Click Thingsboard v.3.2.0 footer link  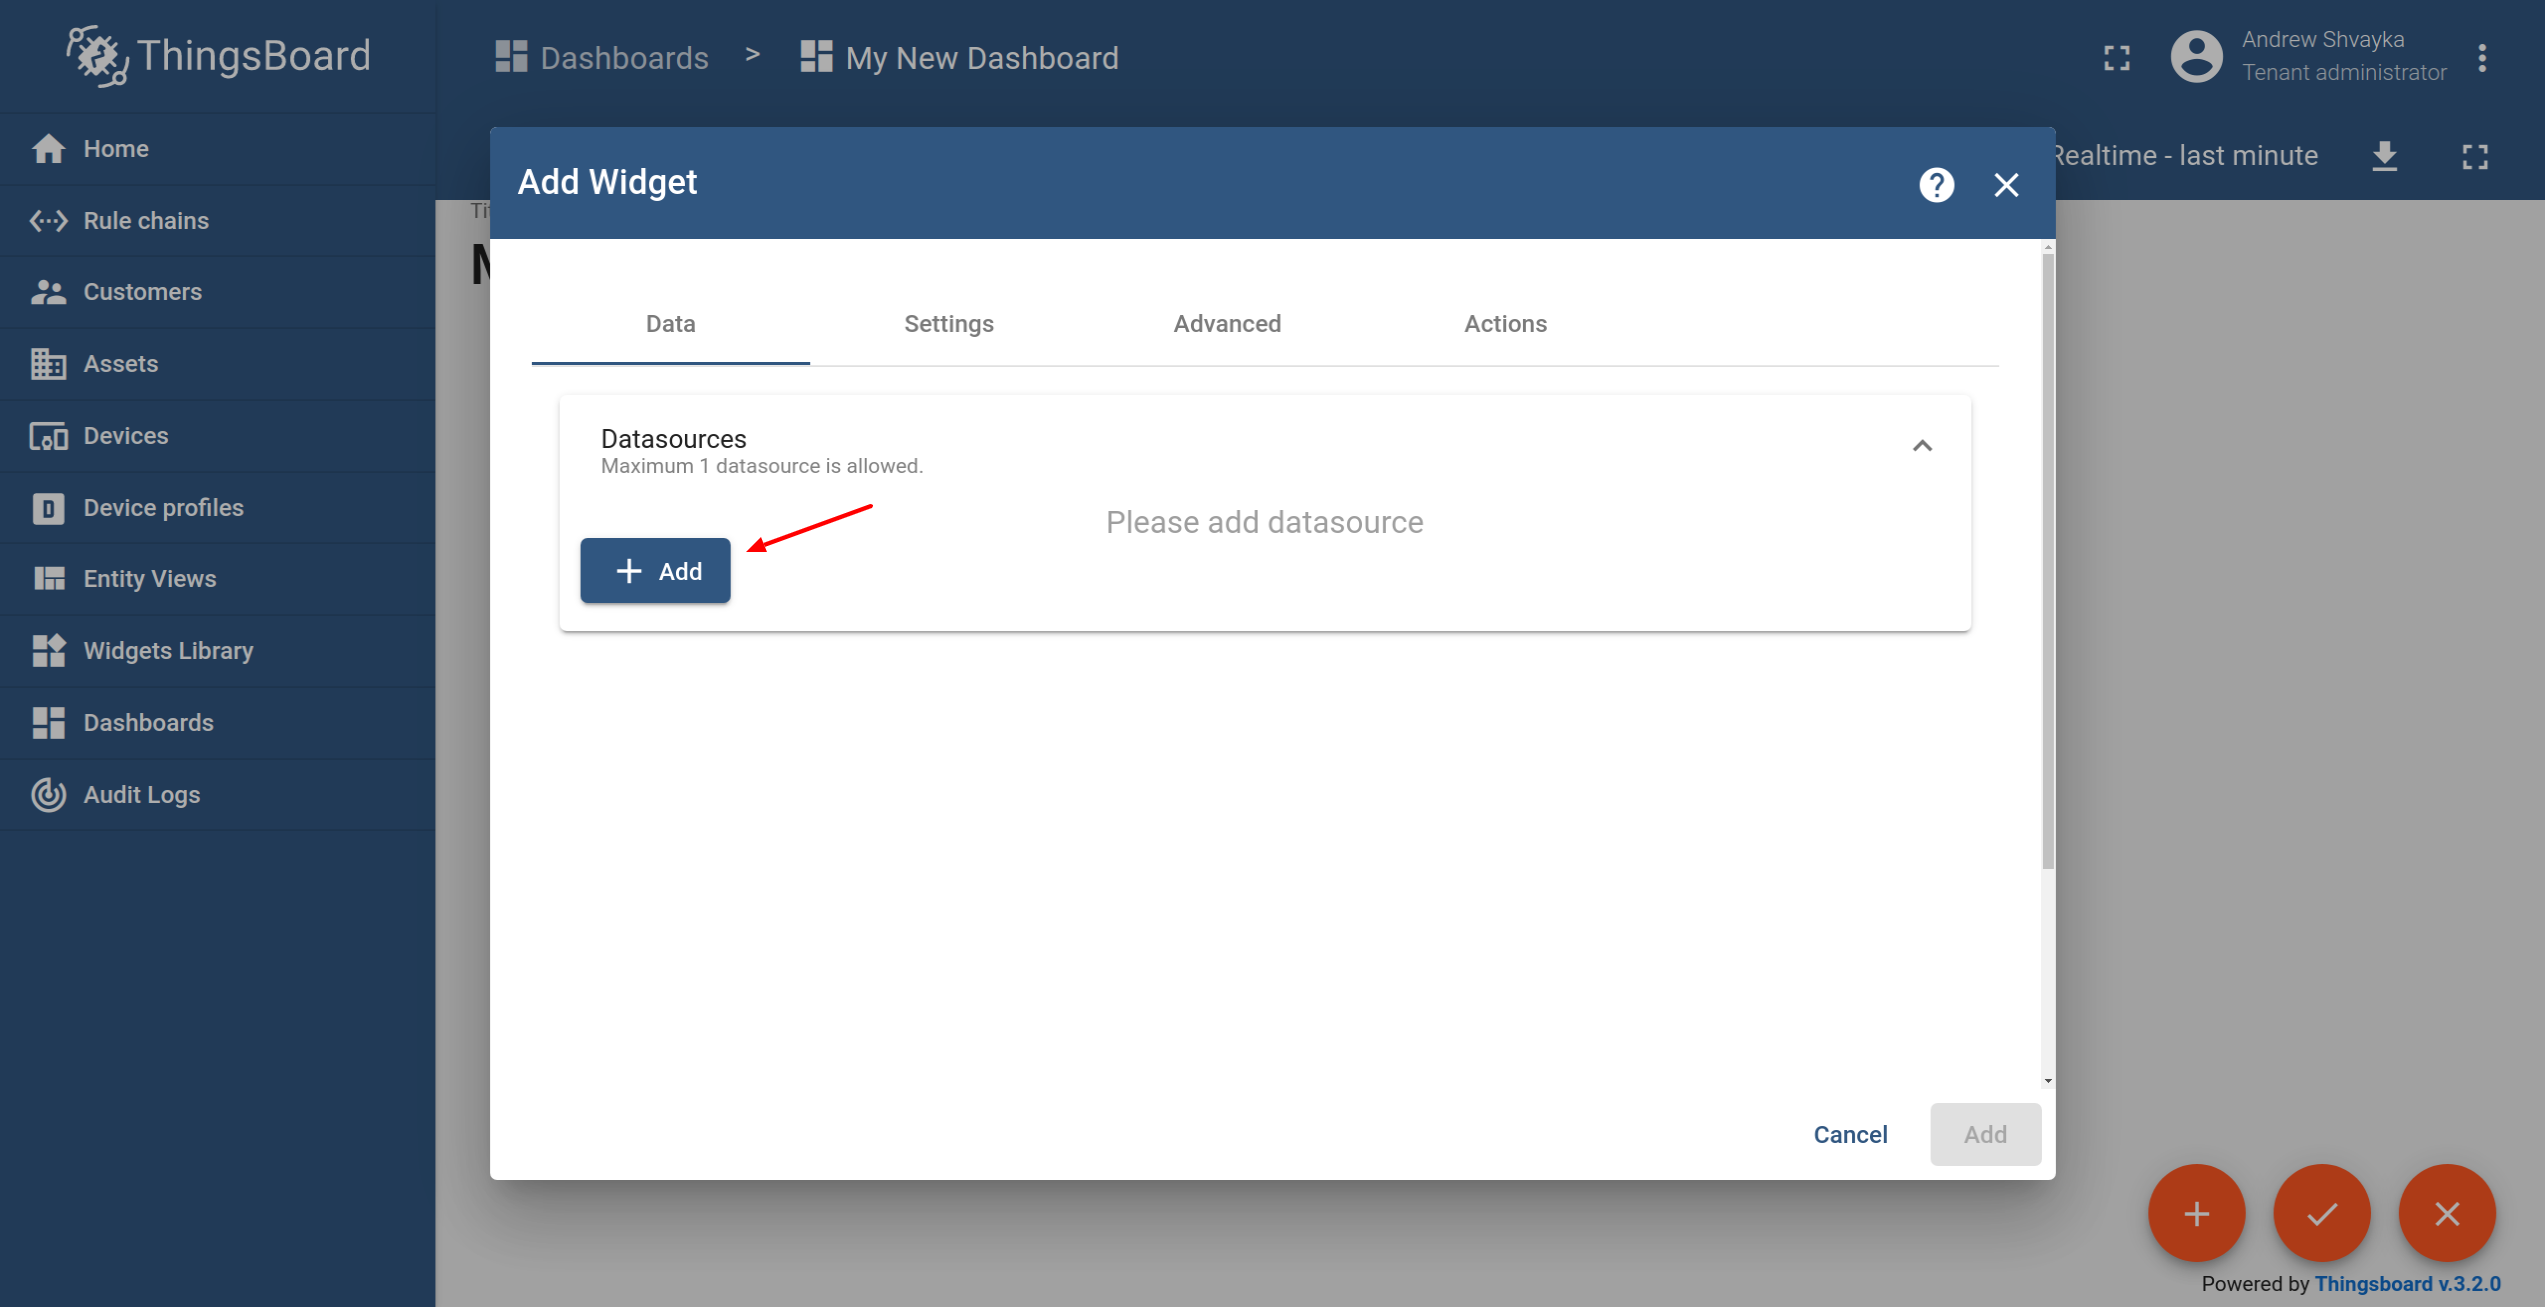click(x=2407, y=1284)
